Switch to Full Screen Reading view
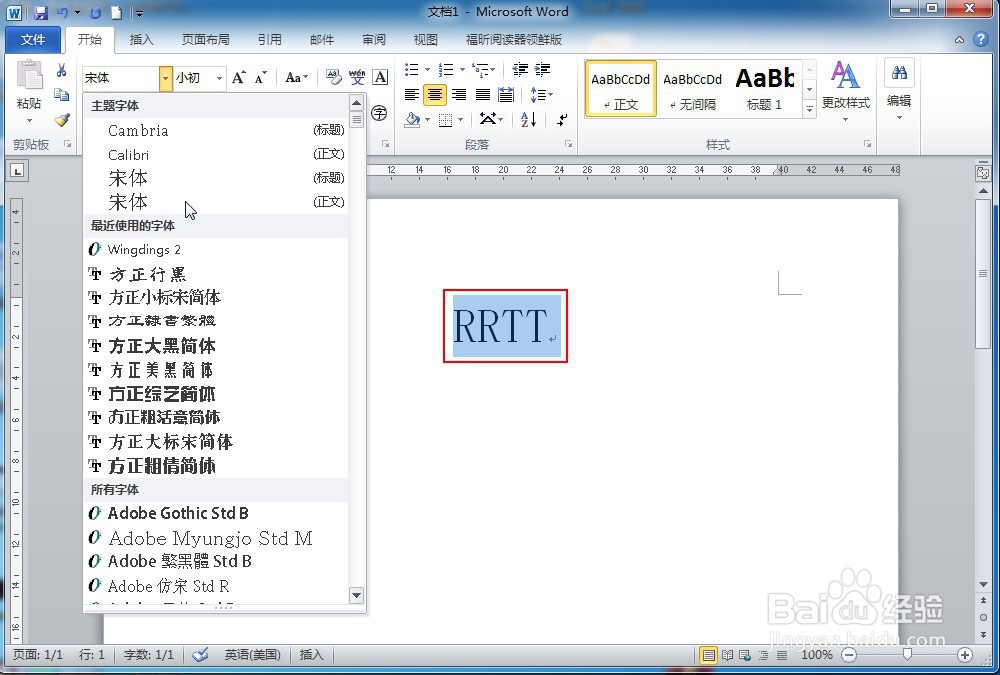This screenshot has height=675, width=1000. click(x=727, y=655)
